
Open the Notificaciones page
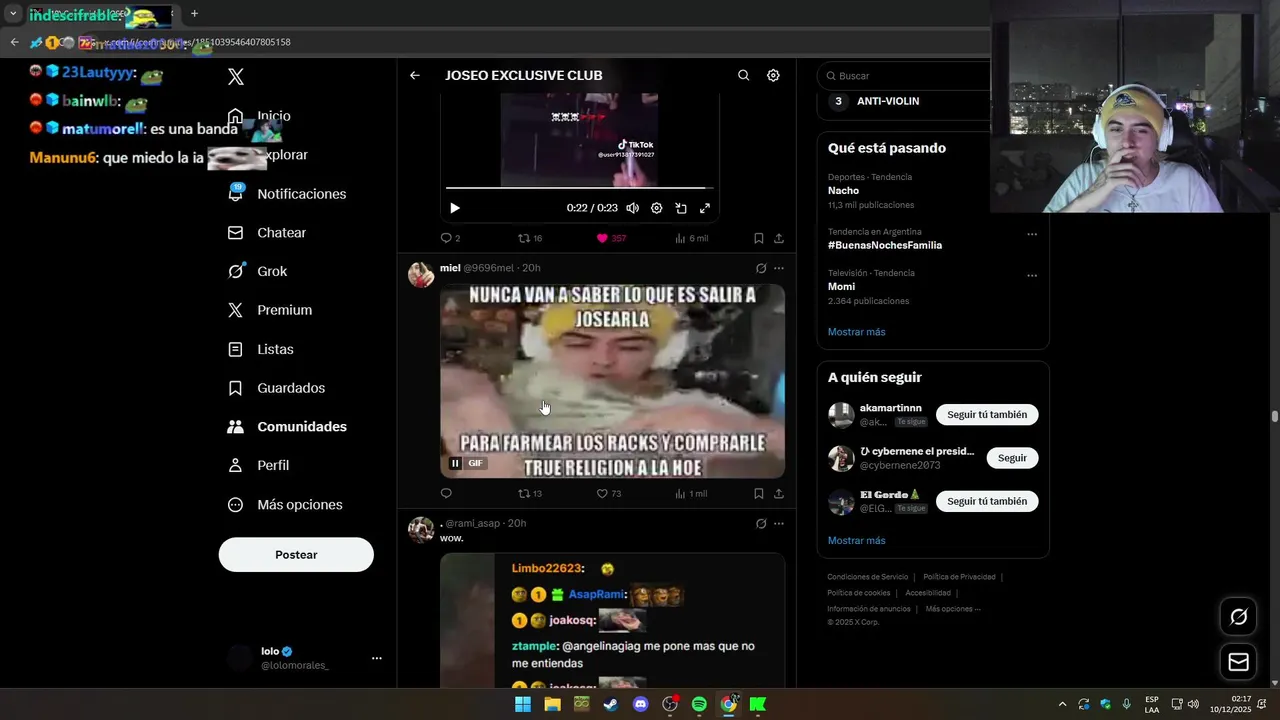[x=287, y=194]
